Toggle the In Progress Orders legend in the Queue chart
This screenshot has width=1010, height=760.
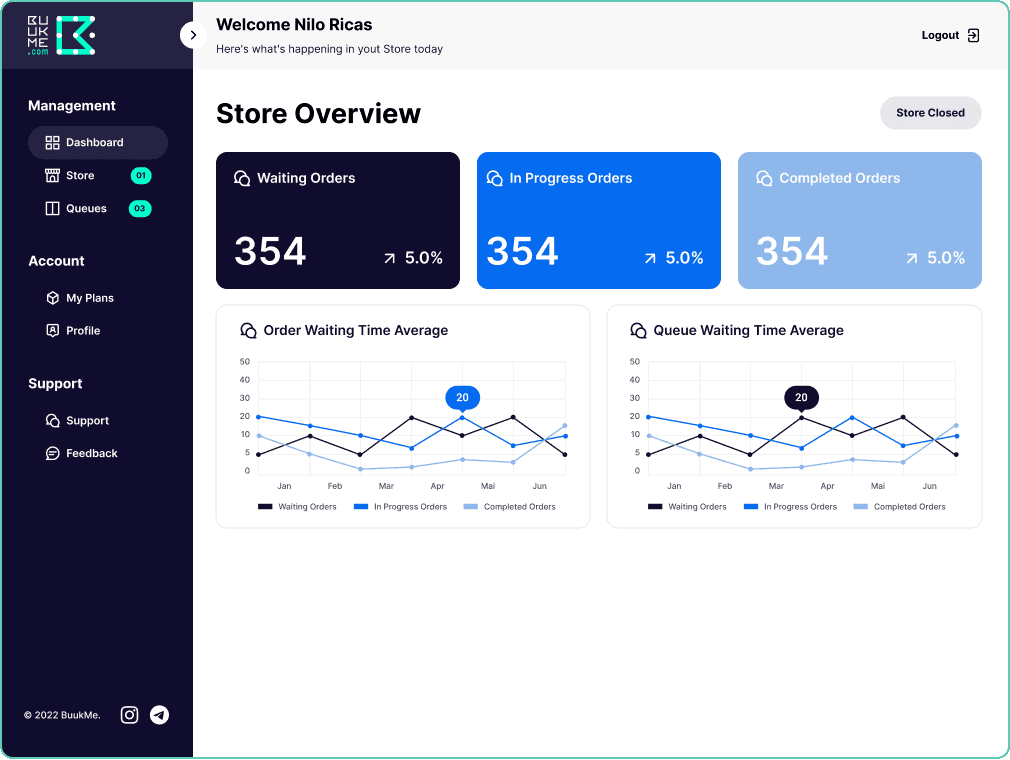(x=790, y=507)
